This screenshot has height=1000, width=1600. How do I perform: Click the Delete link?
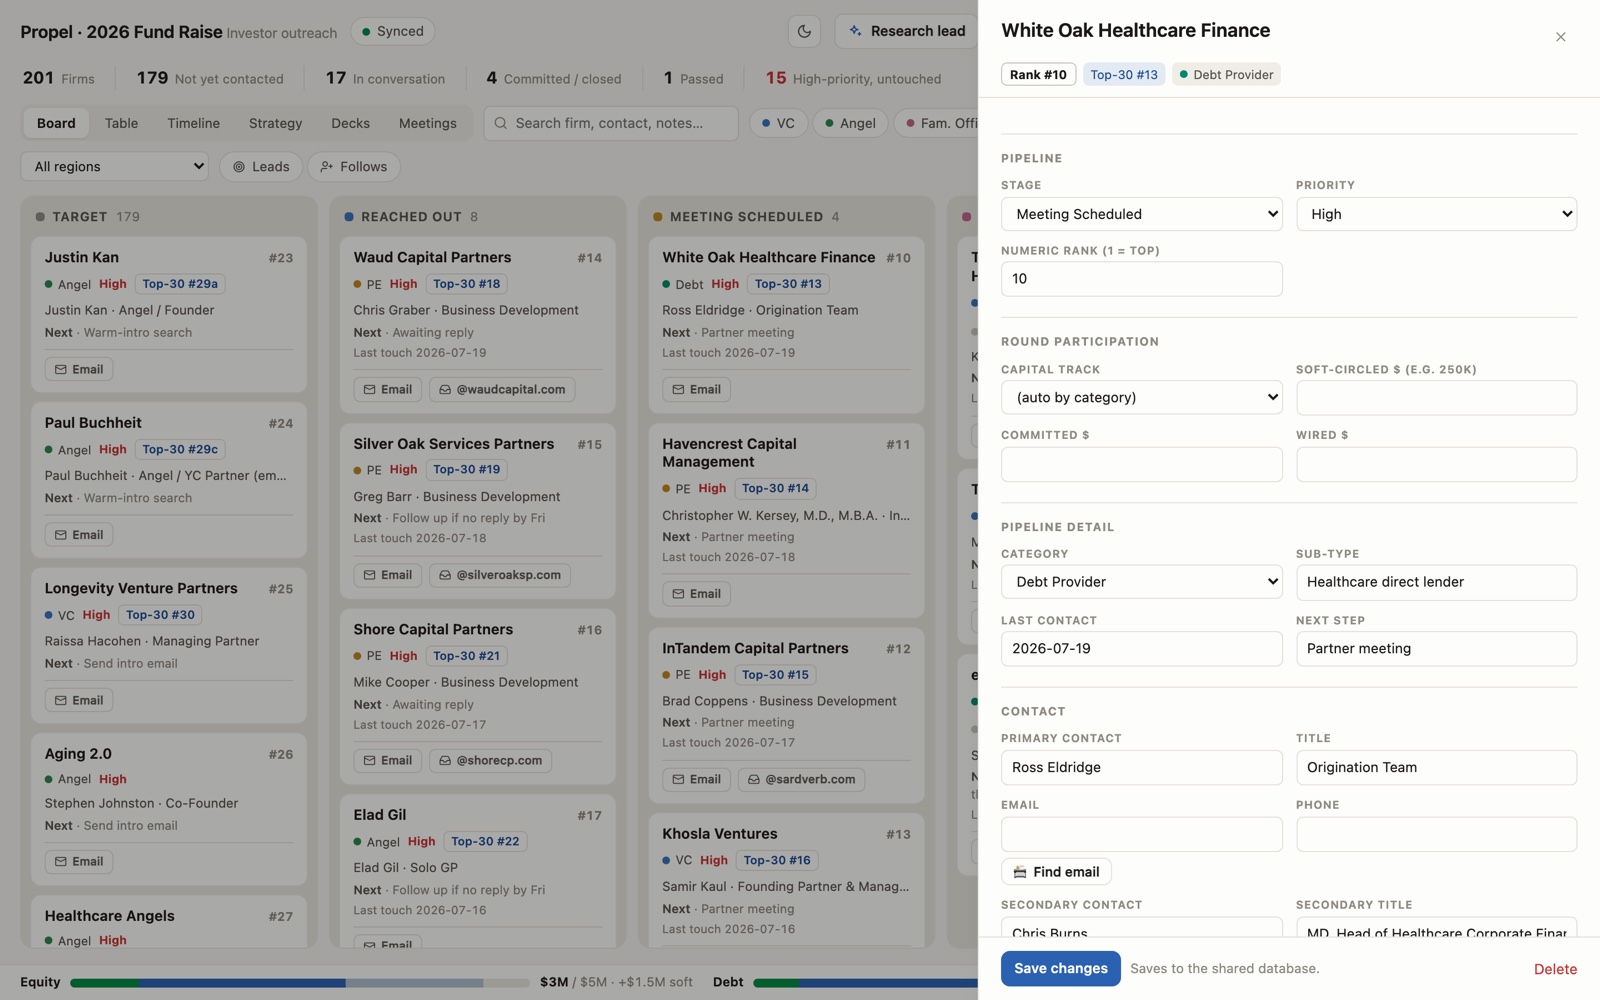click(1555, 969)
